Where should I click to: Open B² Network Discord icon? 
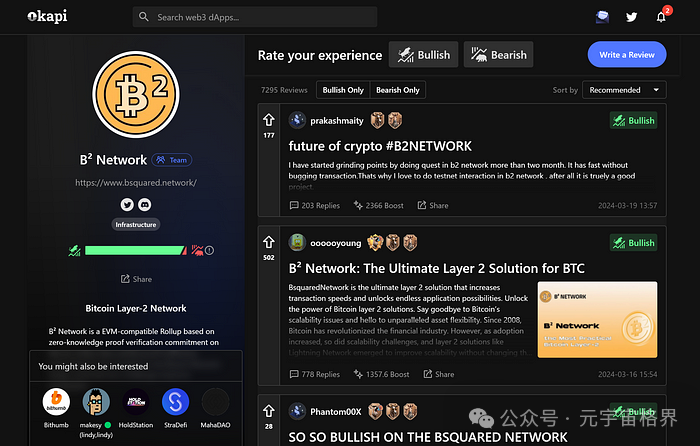click(x=144, y=204)
